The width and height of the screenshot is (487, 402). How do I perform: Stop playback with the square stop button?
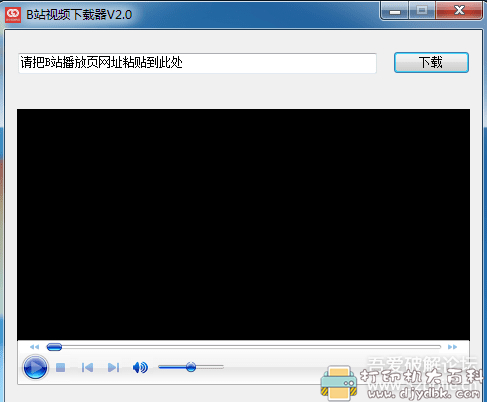pos(60,367)
